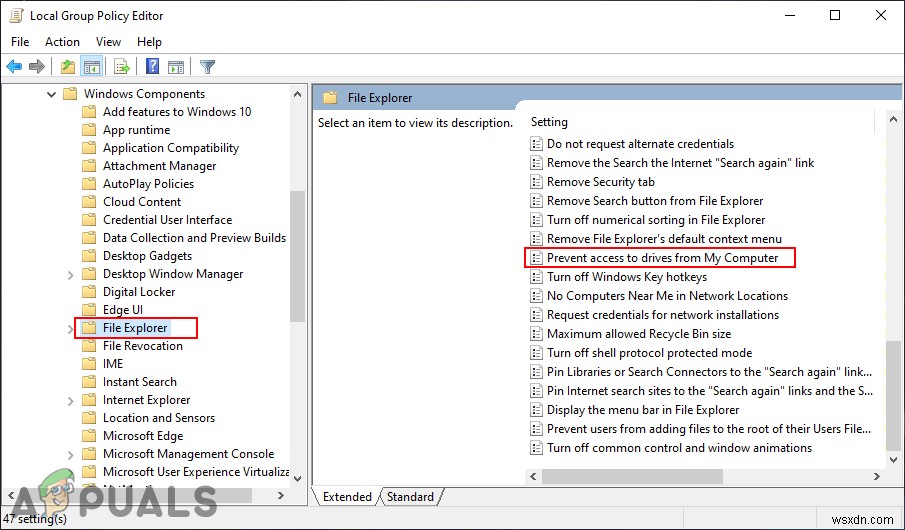
Task: Click the Filter funnel icon
Action: coord(207,67)
